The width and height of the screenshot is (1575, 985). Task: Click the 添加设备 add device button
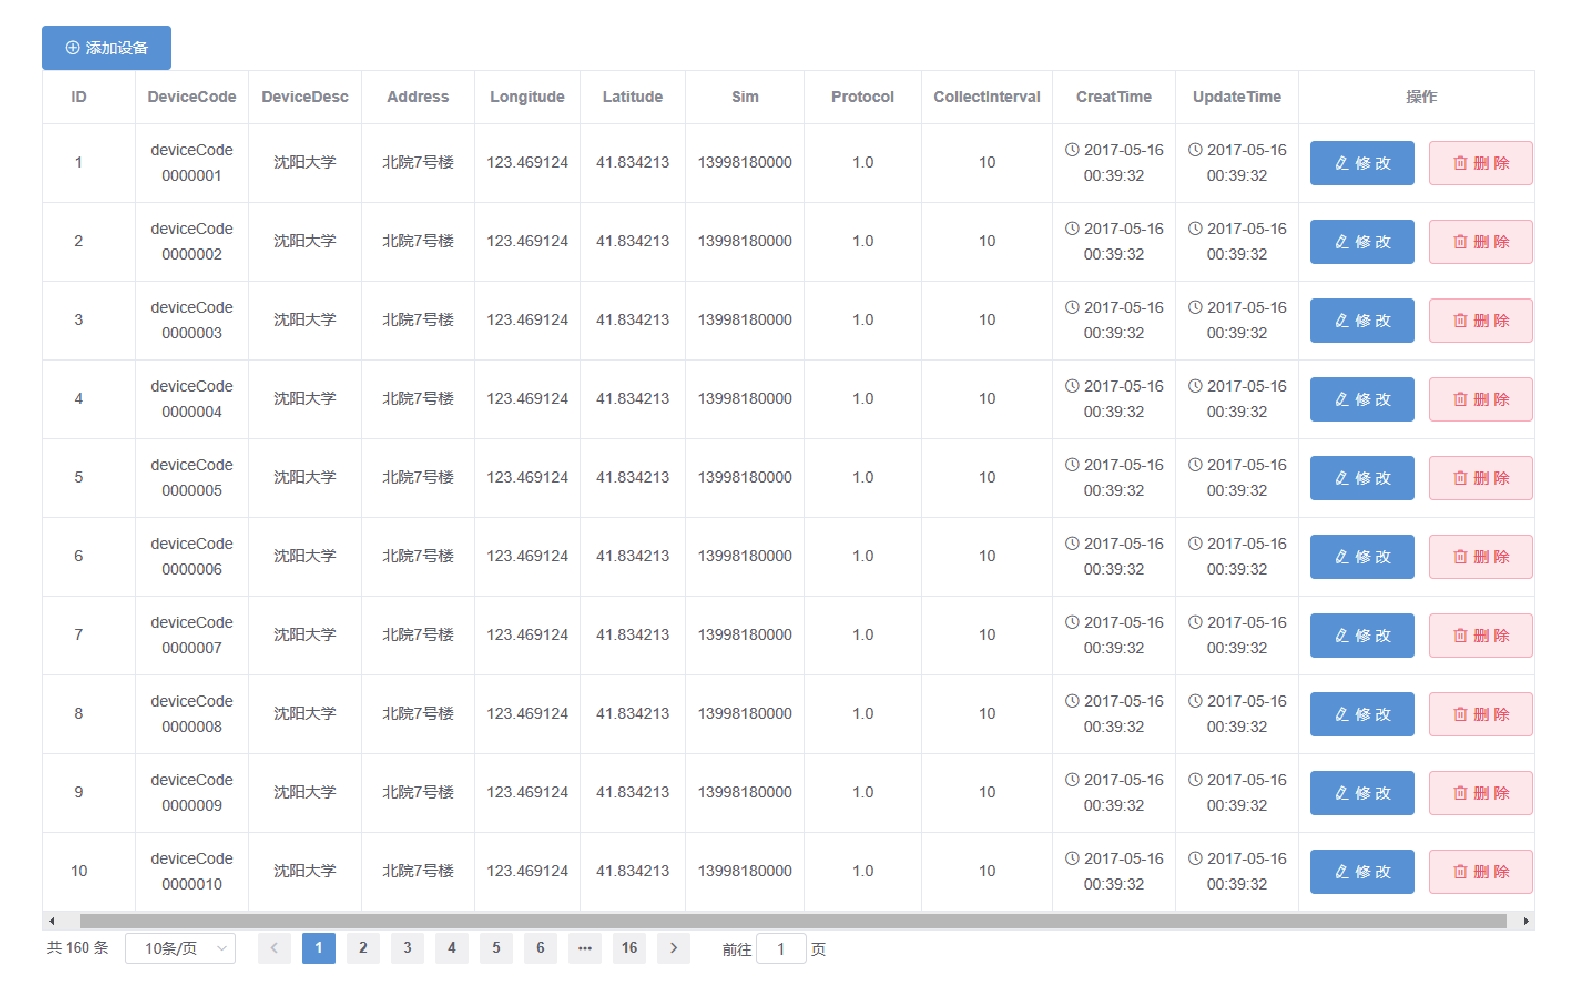(x=106, y=48)
